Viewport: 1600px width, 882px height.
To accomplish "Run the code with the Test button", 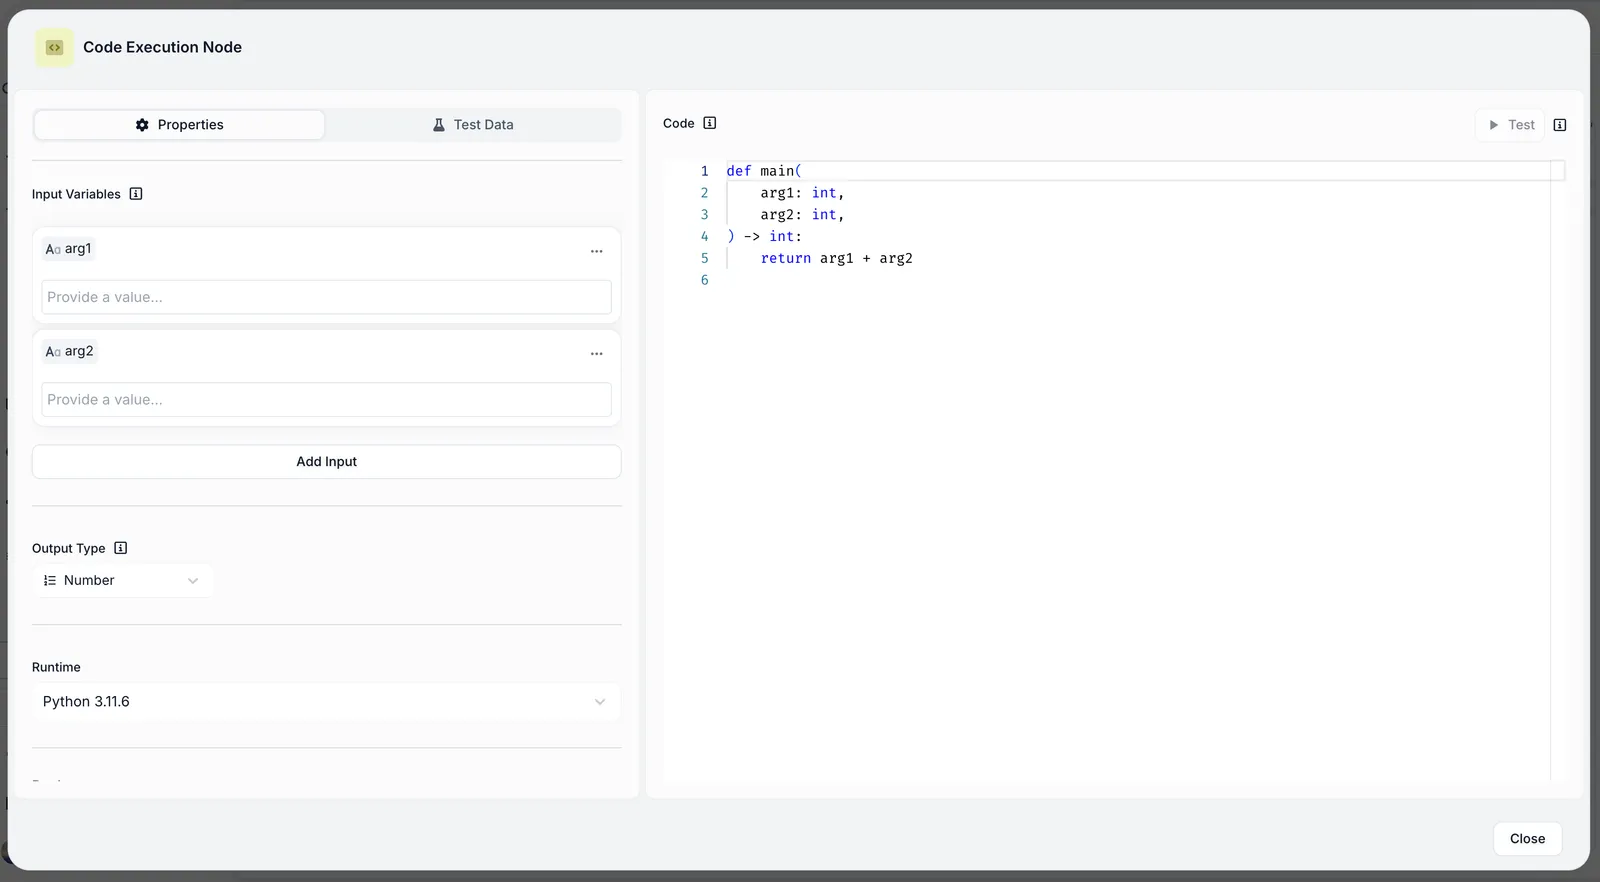I will (1510, 125).
